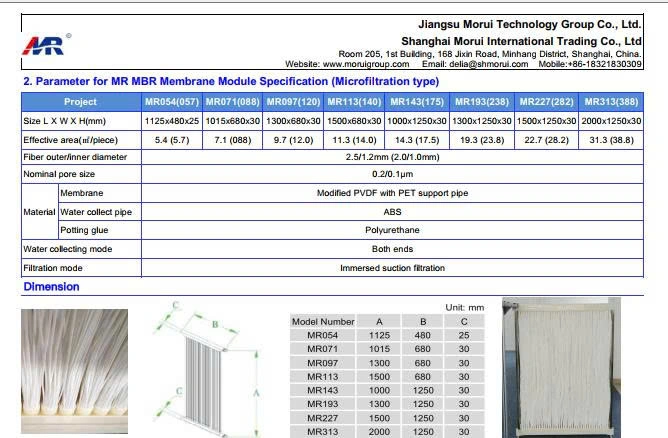Click the 14.3 (17.5) area value

tap(417, 140)
